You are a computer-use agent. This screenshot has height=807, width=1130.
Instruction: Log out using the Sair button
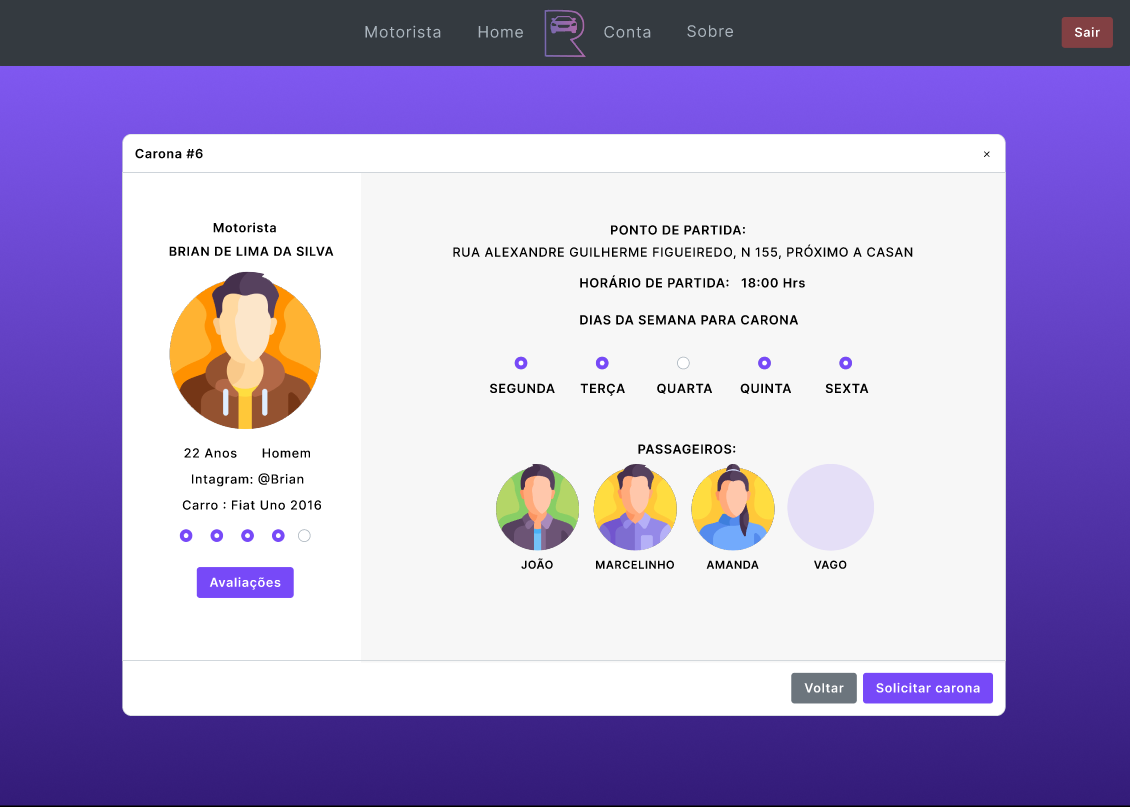[1087, 32]
